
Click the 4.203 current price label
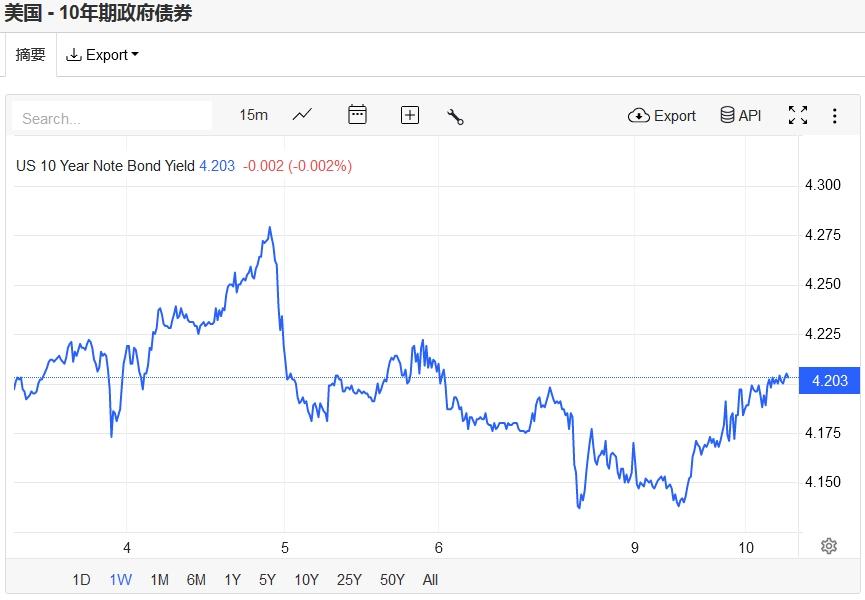[x=830, y=380]
